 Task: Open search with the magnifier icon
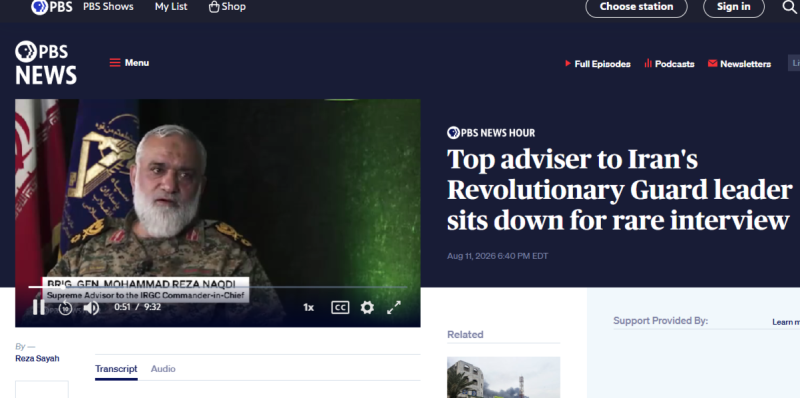(x=789, y=7)
